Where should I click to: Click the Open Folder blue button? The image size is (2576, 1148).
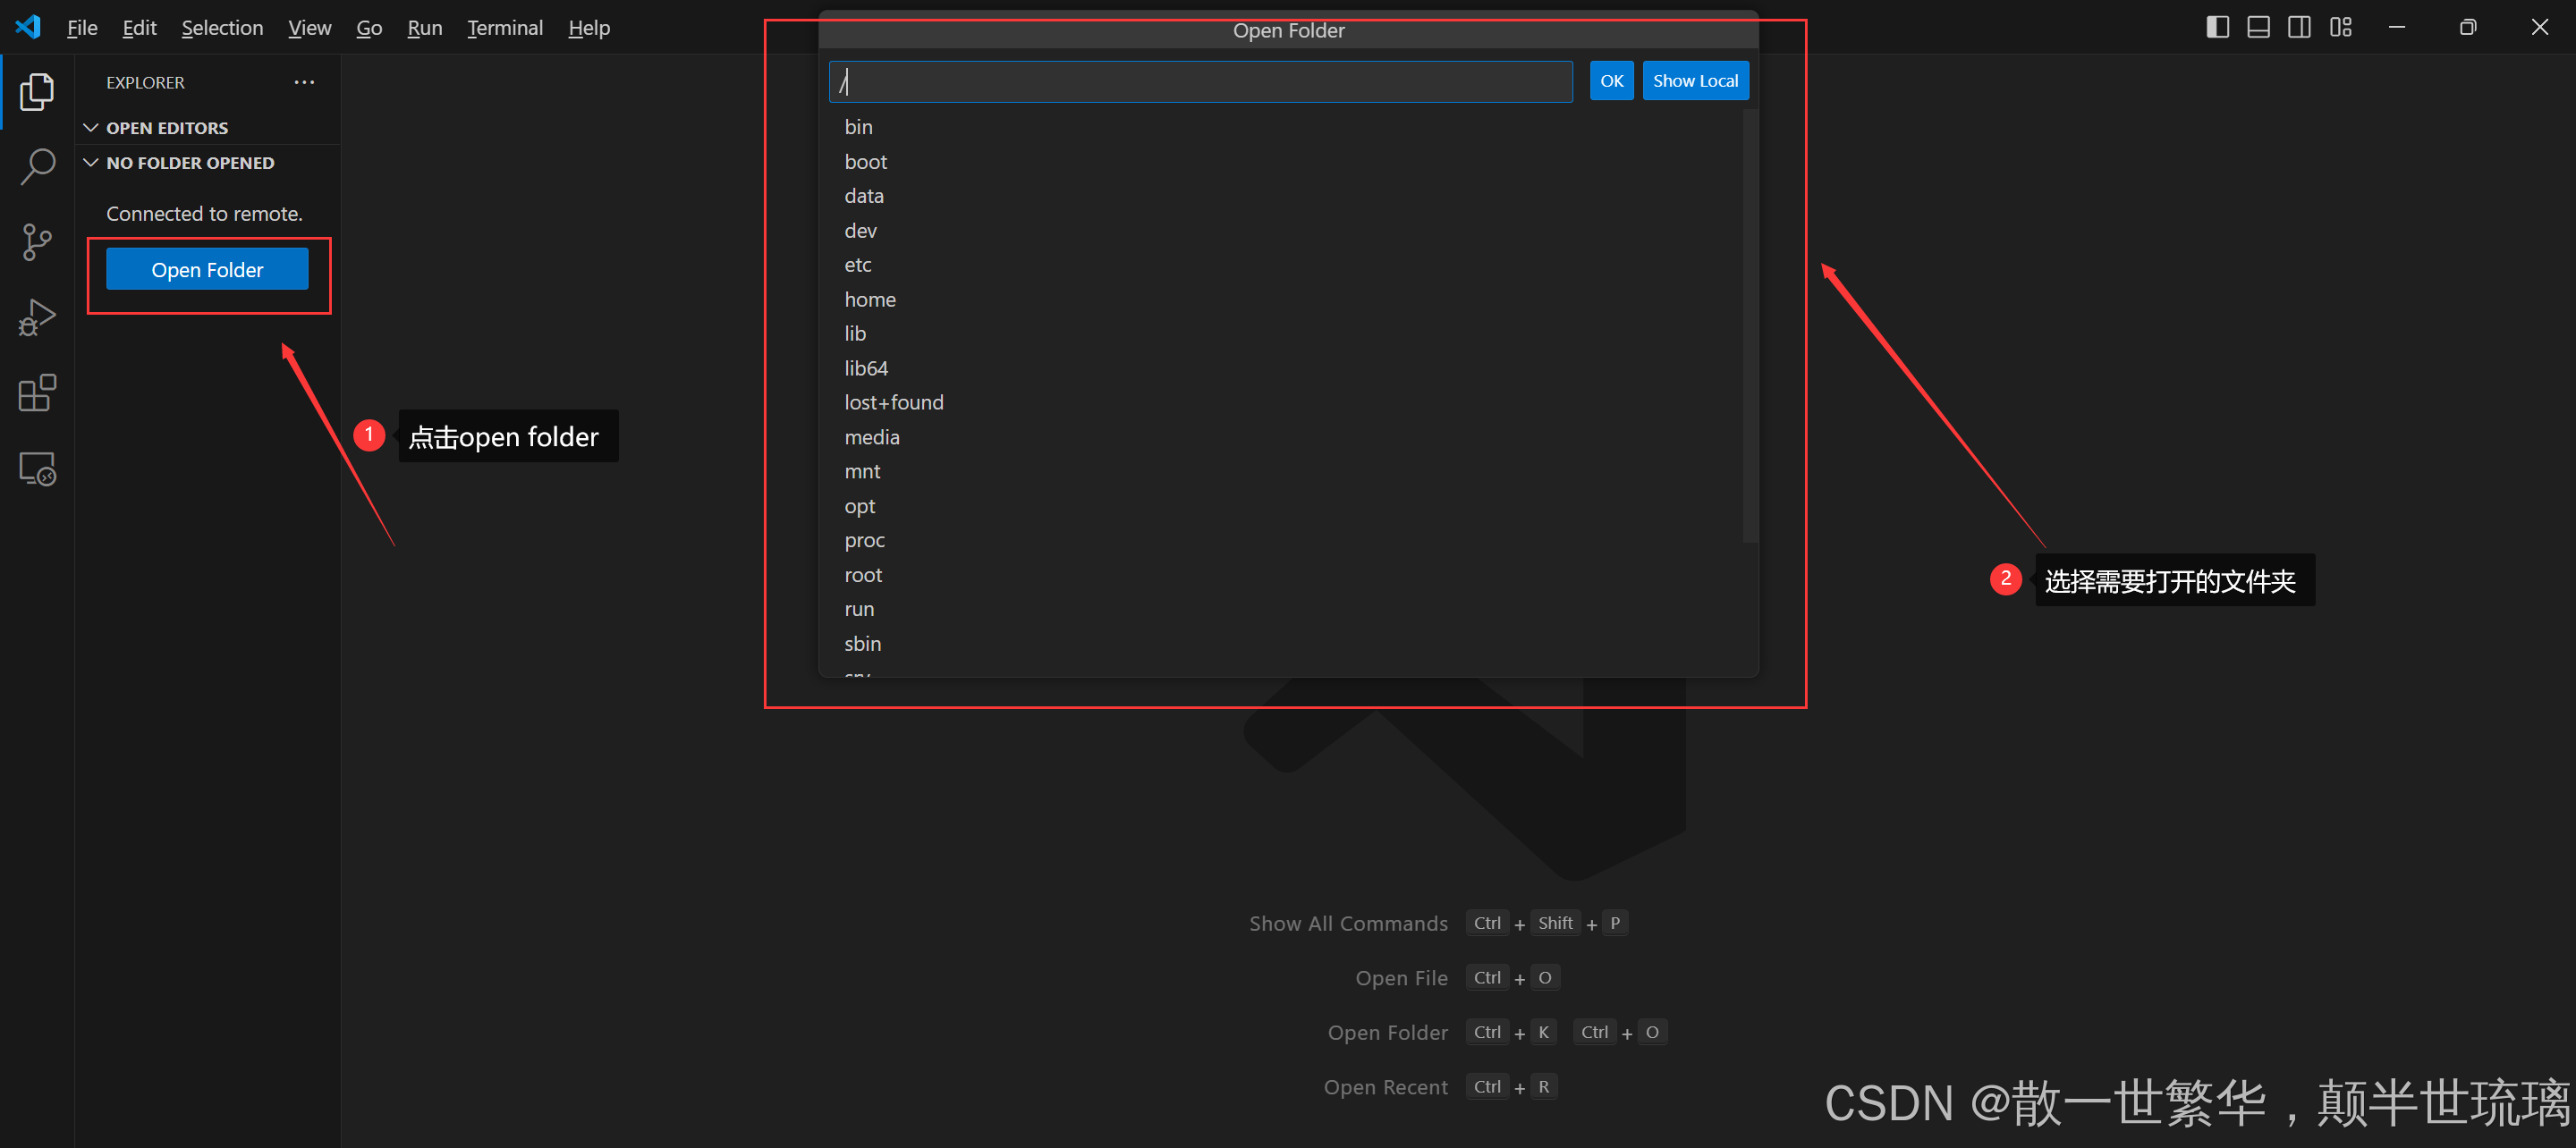[208, 269]
